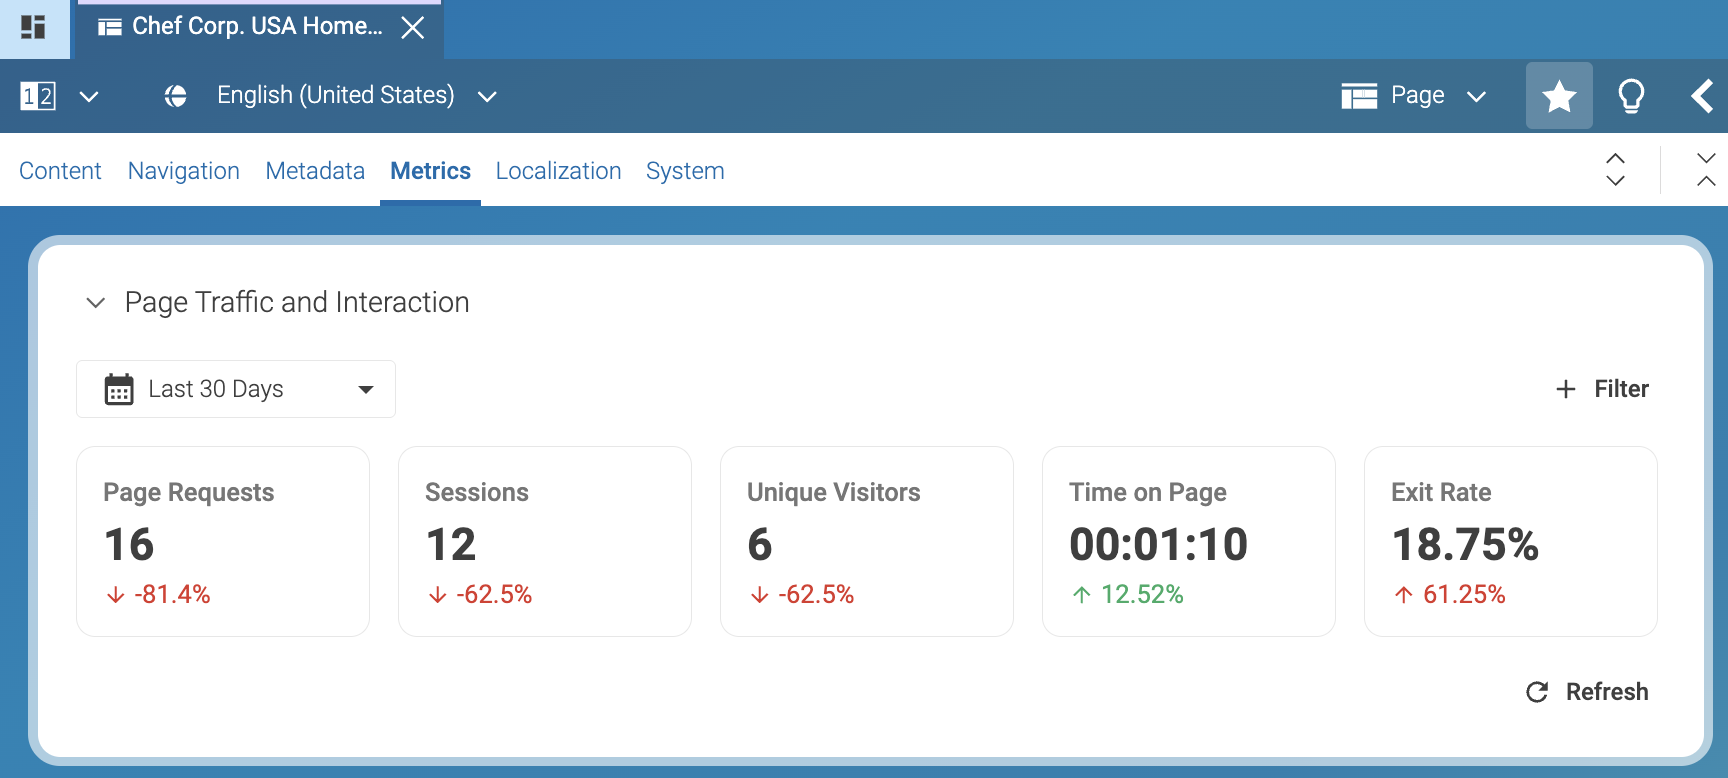Go to the Localization tab
The image size is (1728, 778).
558,171
